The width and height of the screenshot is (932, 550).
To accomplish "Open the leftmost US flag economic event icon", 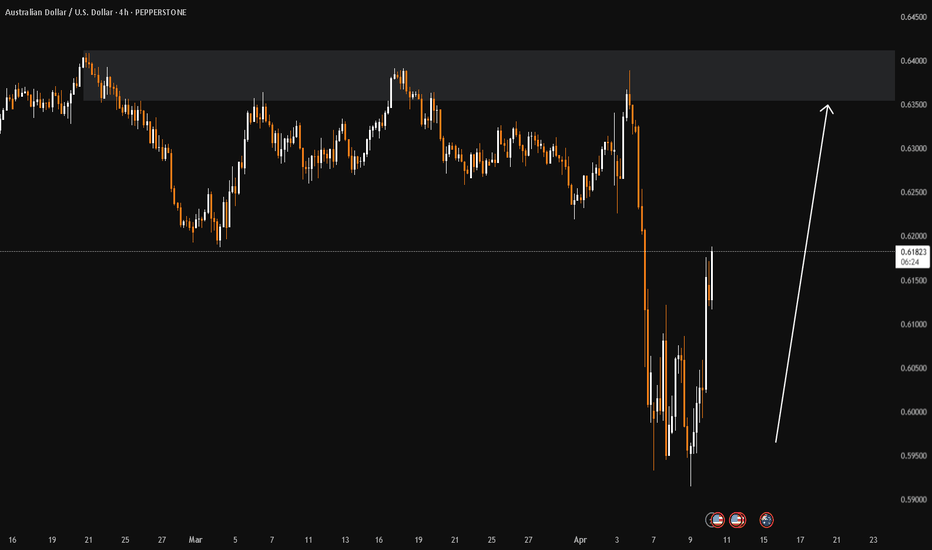I will (717, 520).
